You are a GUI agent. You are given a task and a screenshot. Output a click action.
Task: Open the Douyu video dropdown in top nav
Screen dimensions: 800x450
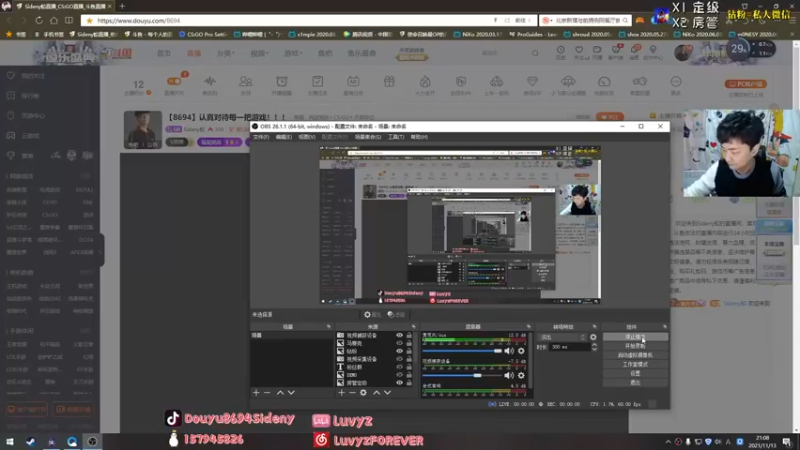pos(259,53)
